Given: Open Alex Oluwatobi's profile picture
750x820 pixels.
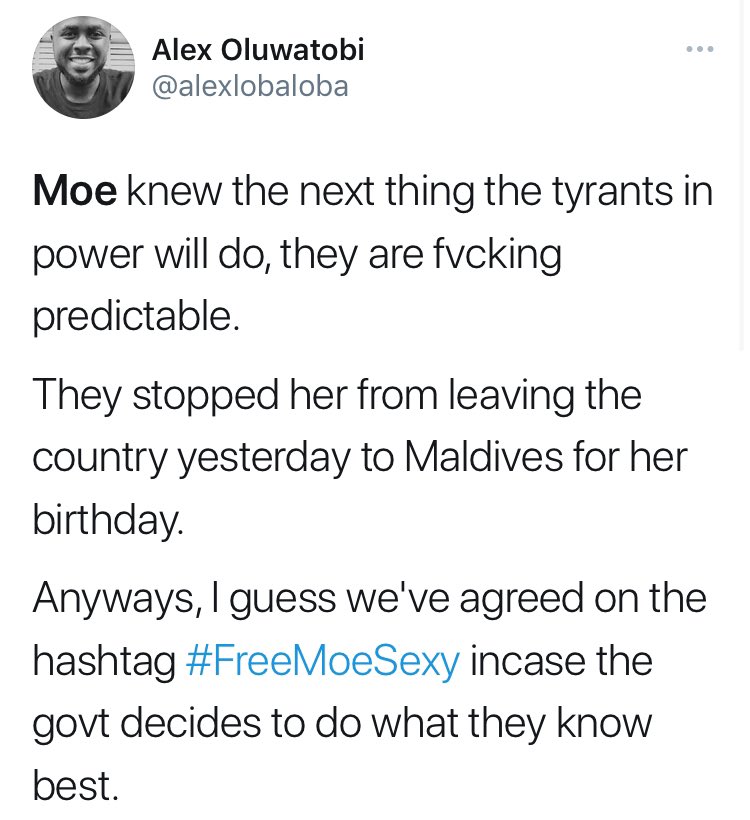Looking at the screenshot, I should [84, 67].
